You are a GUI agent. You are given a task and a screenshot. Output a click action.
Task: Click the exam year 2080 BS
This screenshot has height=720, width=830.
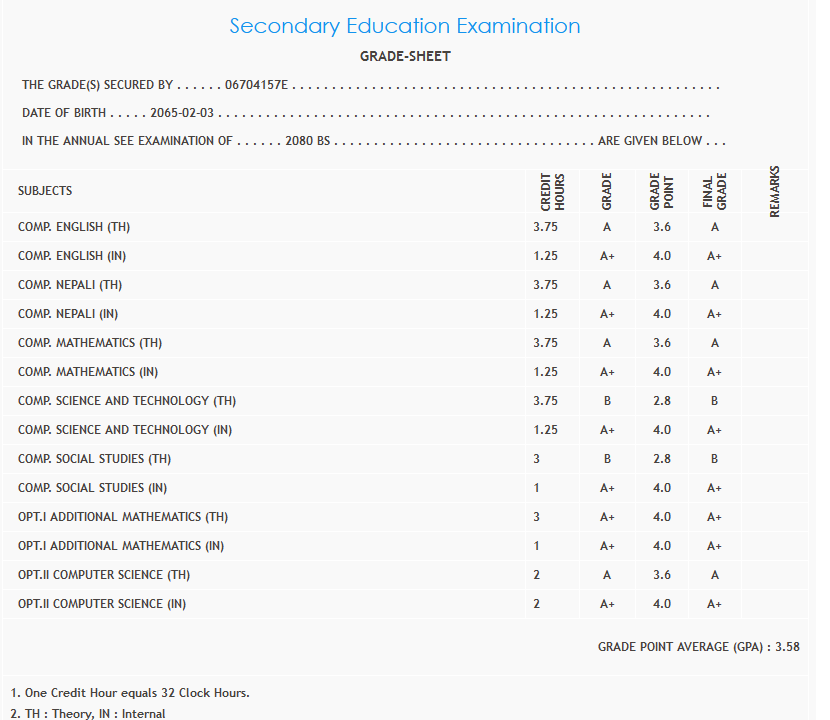point(307,141)
